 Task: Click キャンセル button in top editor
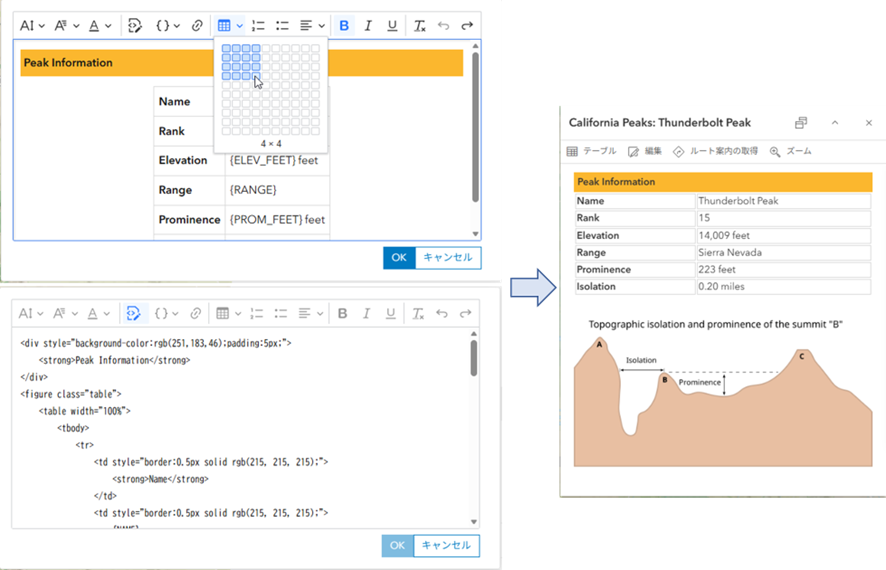448,258
